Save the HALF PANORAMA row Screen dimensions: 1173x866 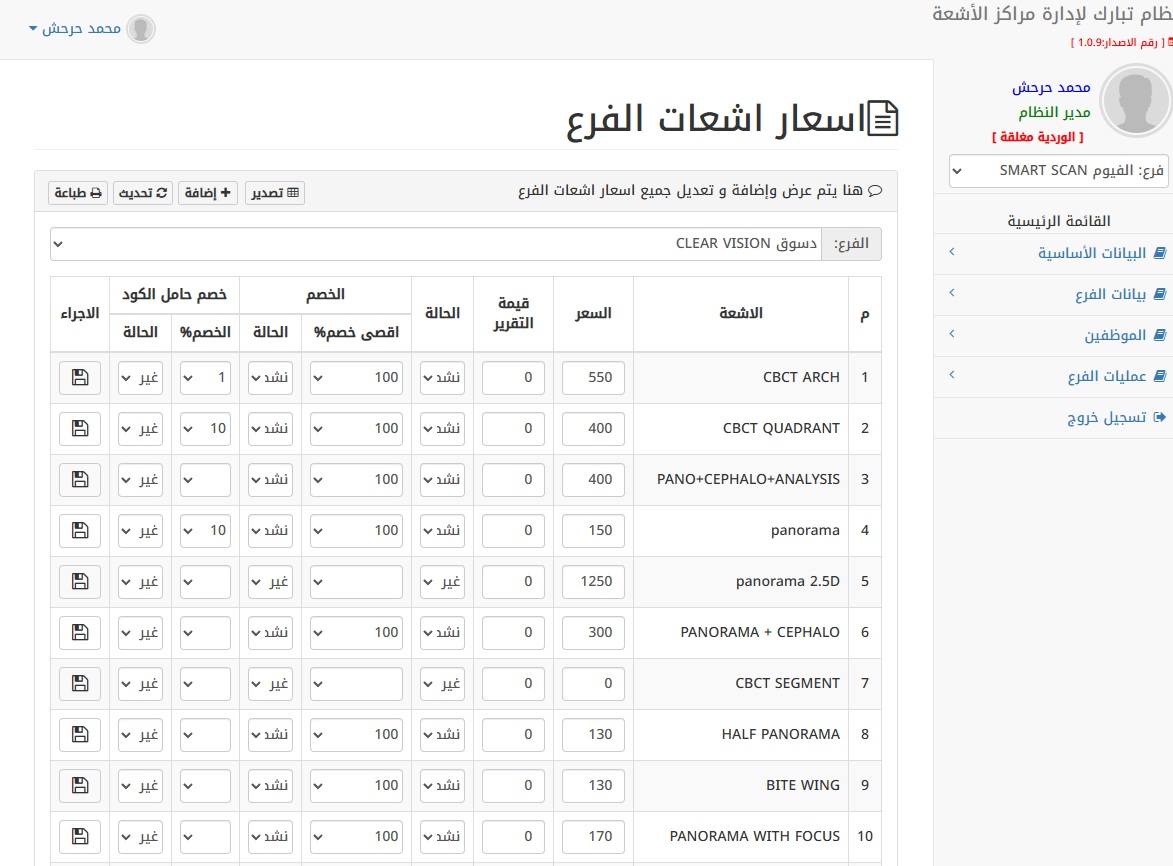point(80,734)
